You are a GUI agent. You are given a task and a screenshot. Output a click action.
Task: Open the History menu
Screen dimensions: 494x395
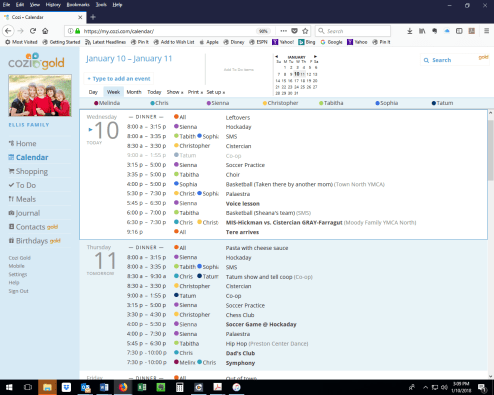coord(53,5)
